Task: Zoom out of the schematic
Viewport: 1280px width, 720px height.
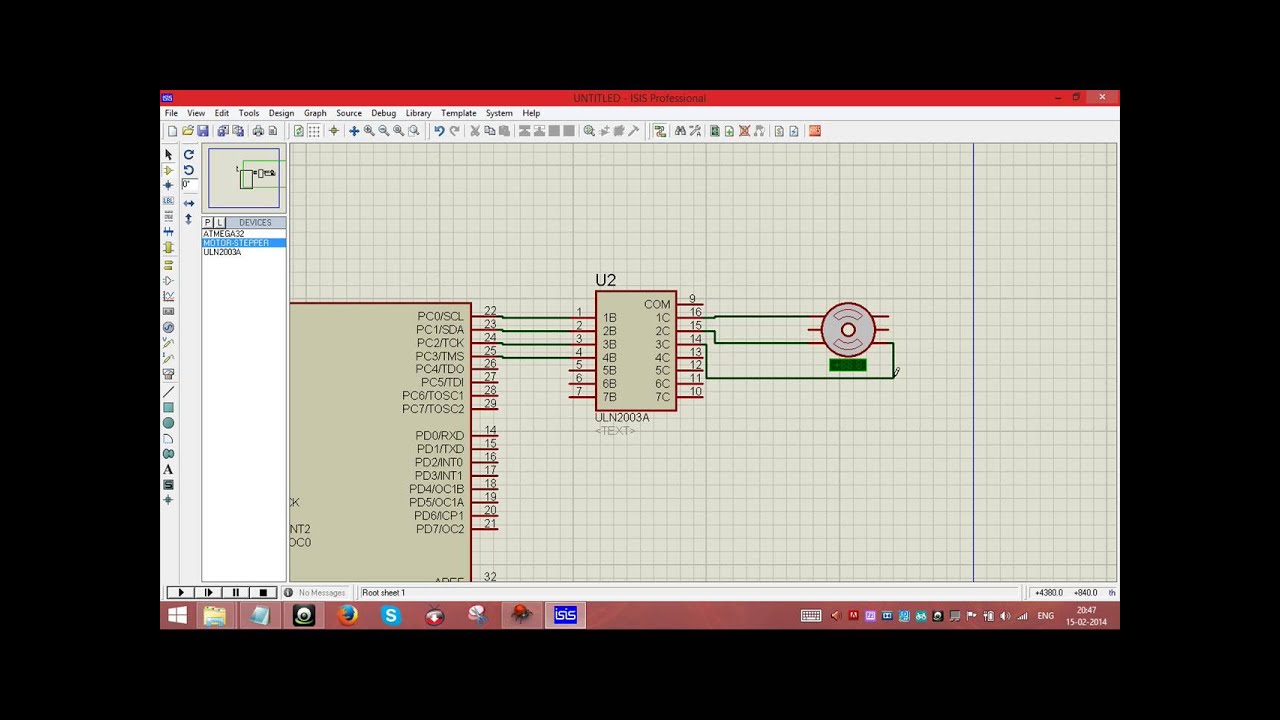Action: click(x=384, y=131)
